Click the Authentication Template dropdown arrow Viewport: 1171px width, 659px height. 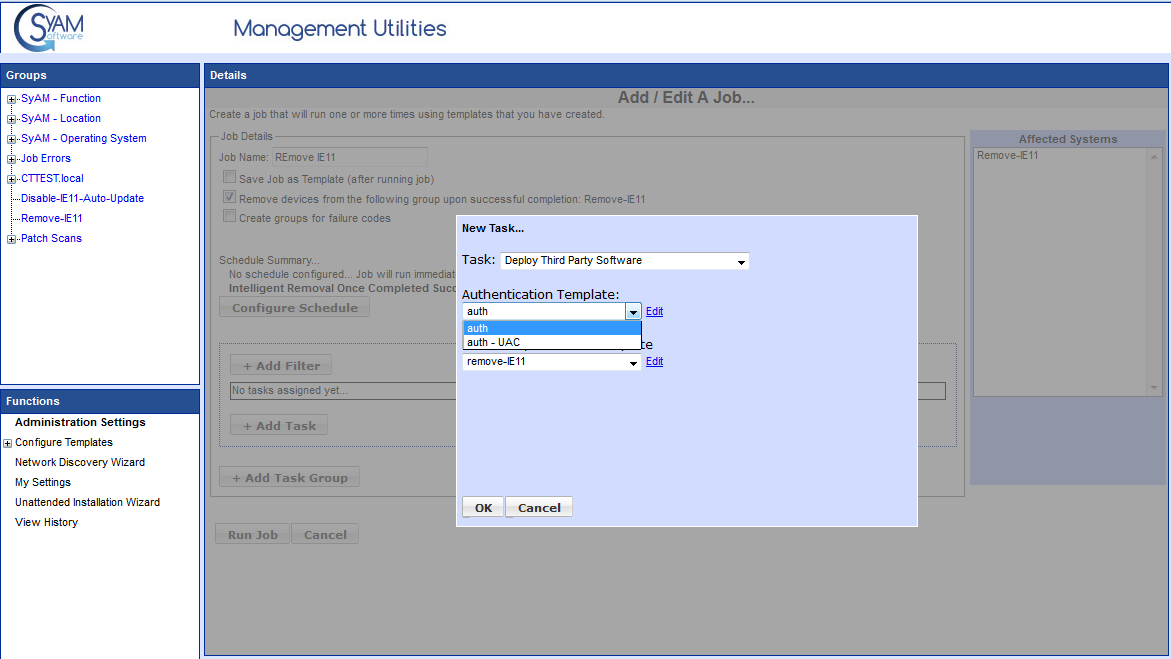point(633,312)
